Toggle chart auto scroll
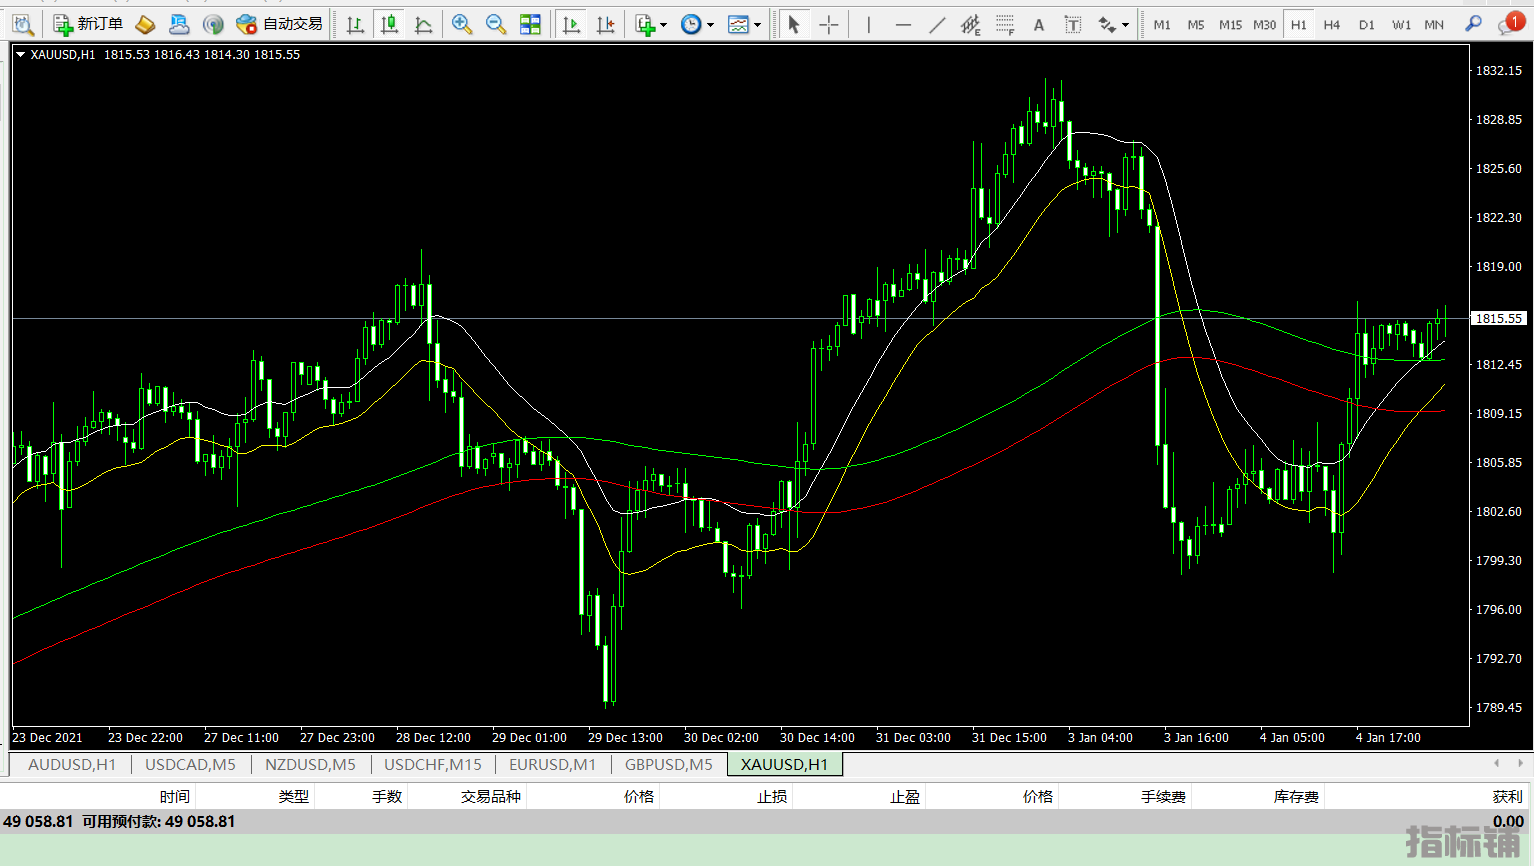1534x866 pixels. (x=571, y=24)
